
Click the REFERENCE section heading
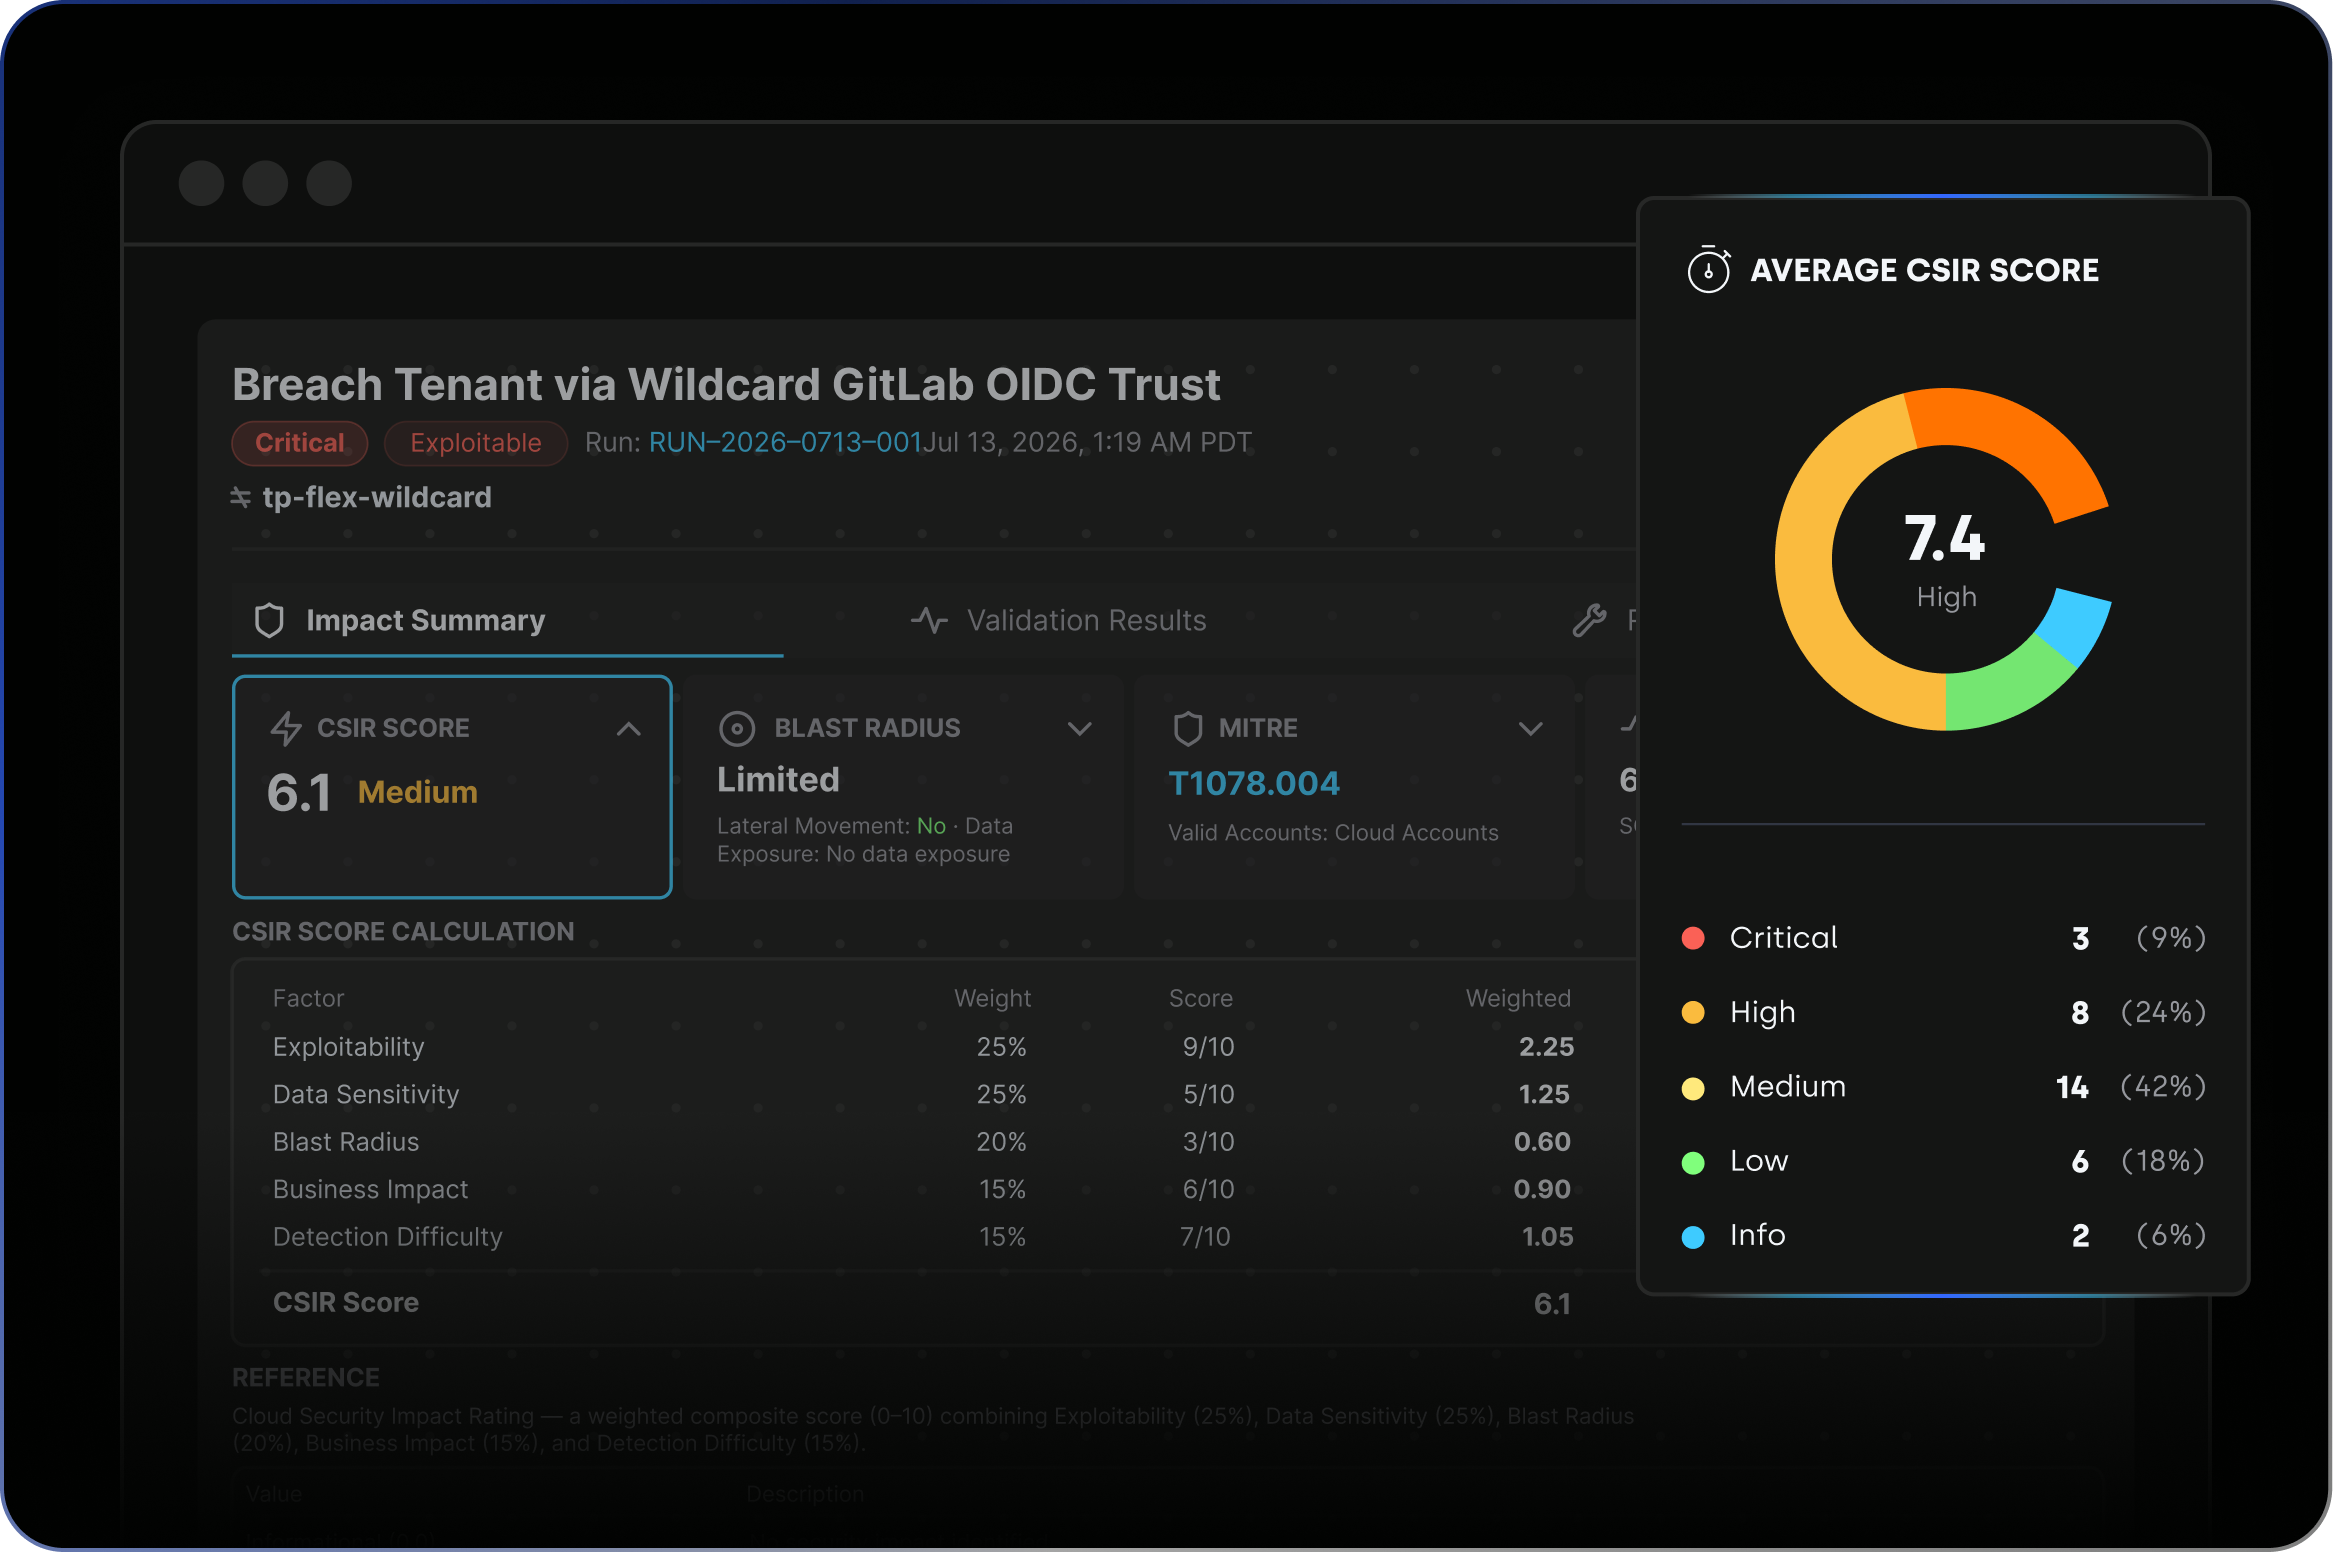[x=306, y=1378]
